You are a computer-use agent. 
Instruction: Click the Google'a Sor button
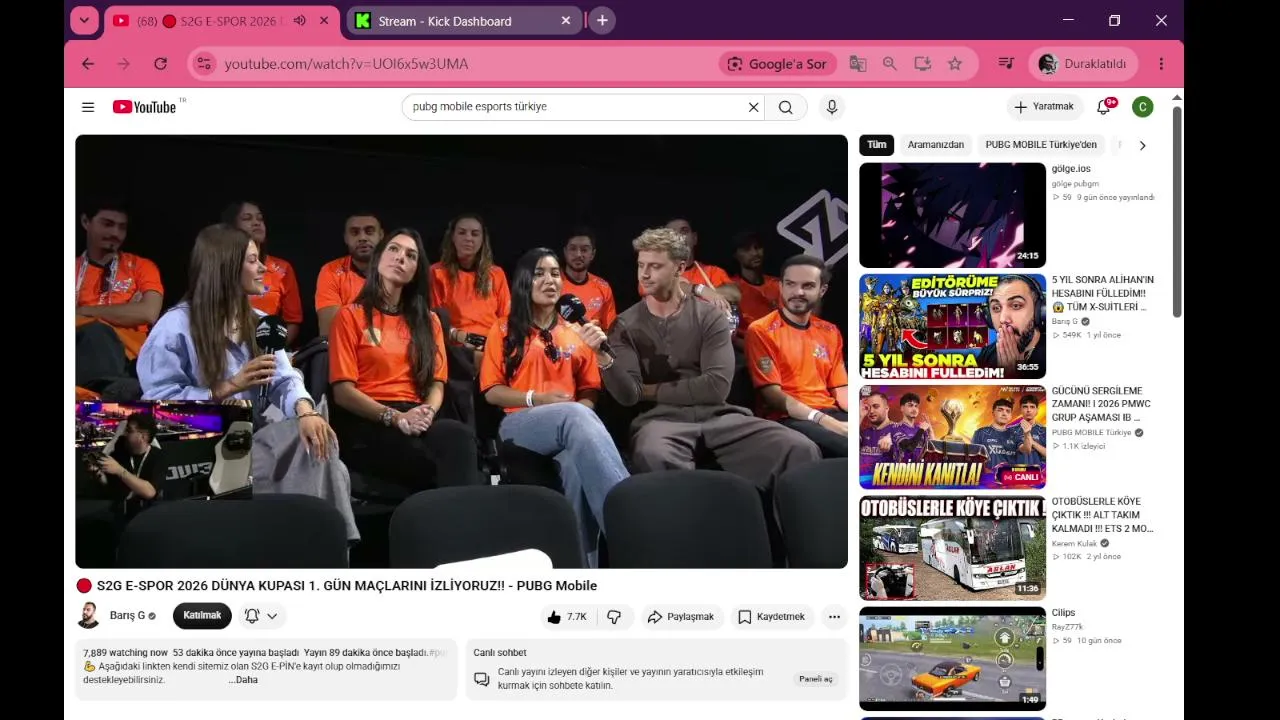(778, 64)
